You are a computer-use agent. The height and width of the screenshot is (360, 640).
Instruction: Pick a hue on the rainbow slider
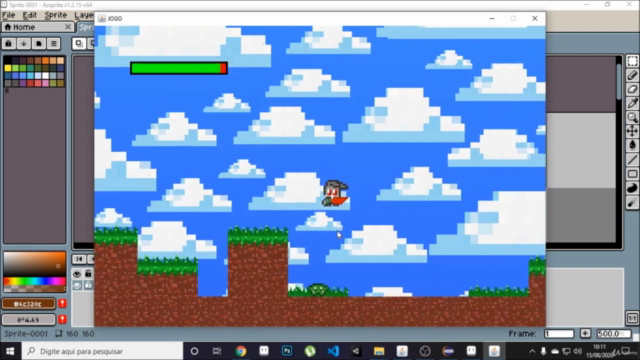[x=35, y=281]
